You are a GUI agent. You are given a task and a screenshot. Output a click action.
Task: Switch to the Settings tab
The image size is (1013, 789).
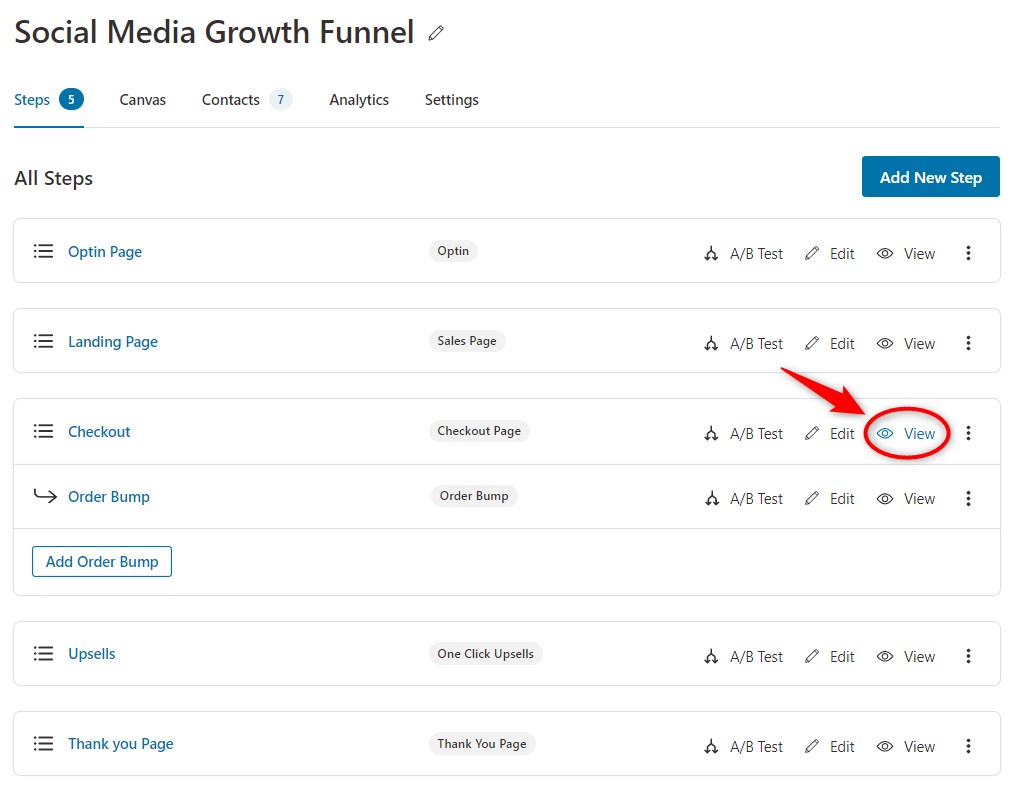pos(452,100)
